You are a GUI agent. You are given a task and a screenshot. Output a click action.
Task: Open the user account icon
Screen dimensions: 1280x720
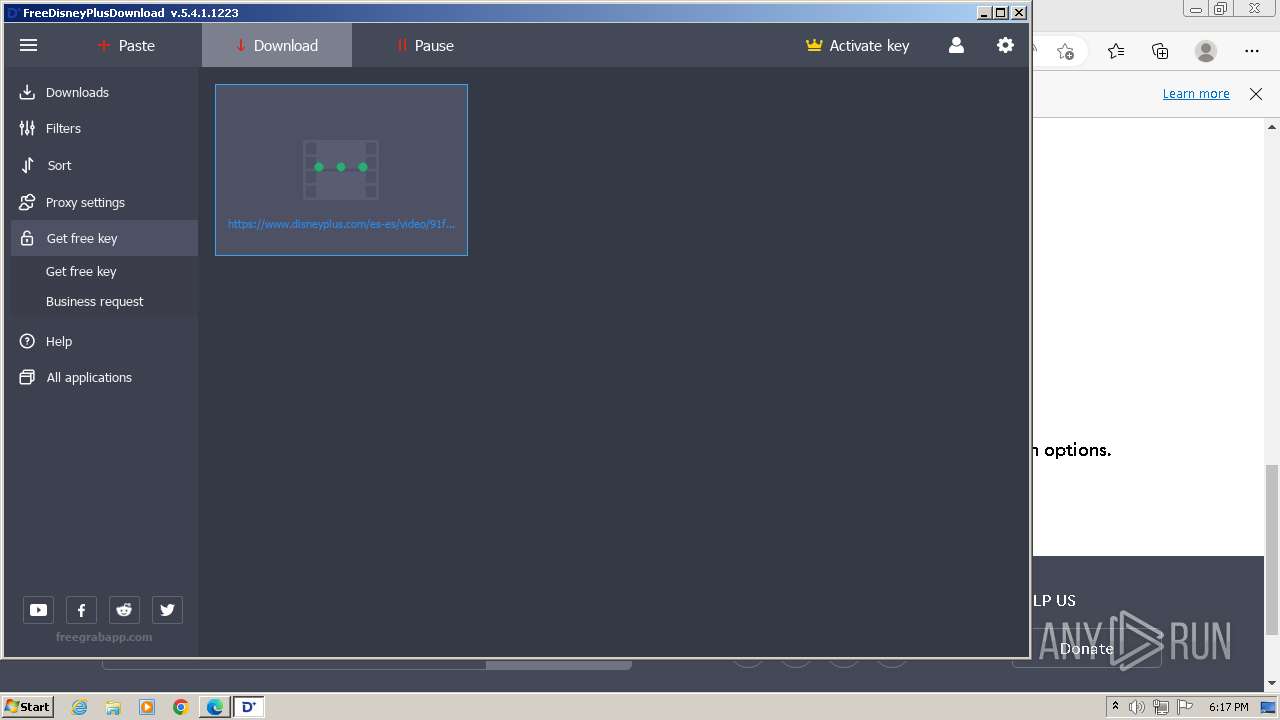pos(956,45)
